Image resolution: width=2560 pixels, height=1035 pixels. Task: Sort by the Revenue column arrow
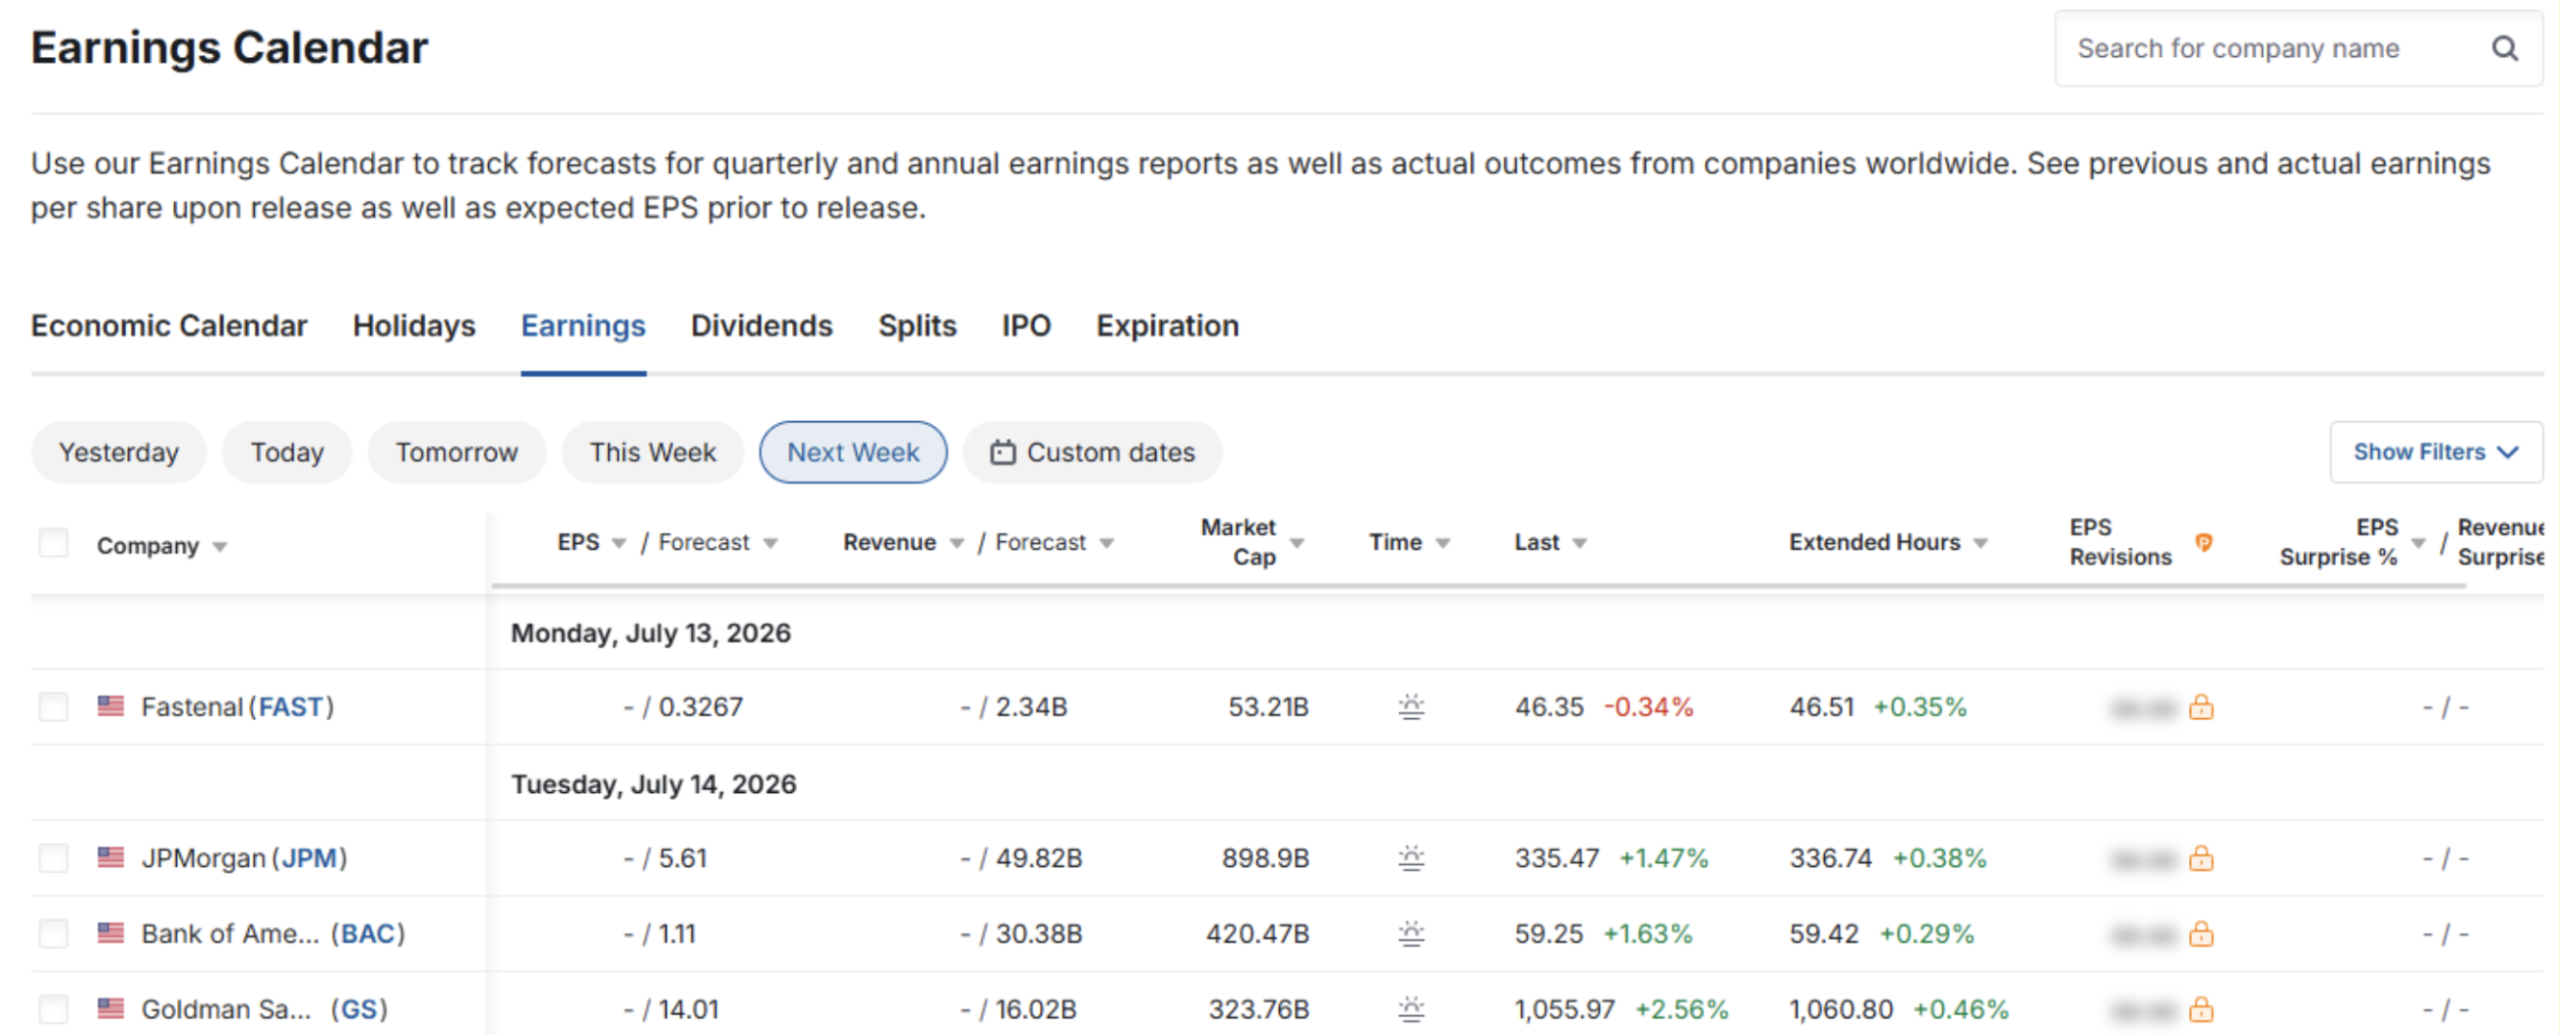[x=957, y=543]
